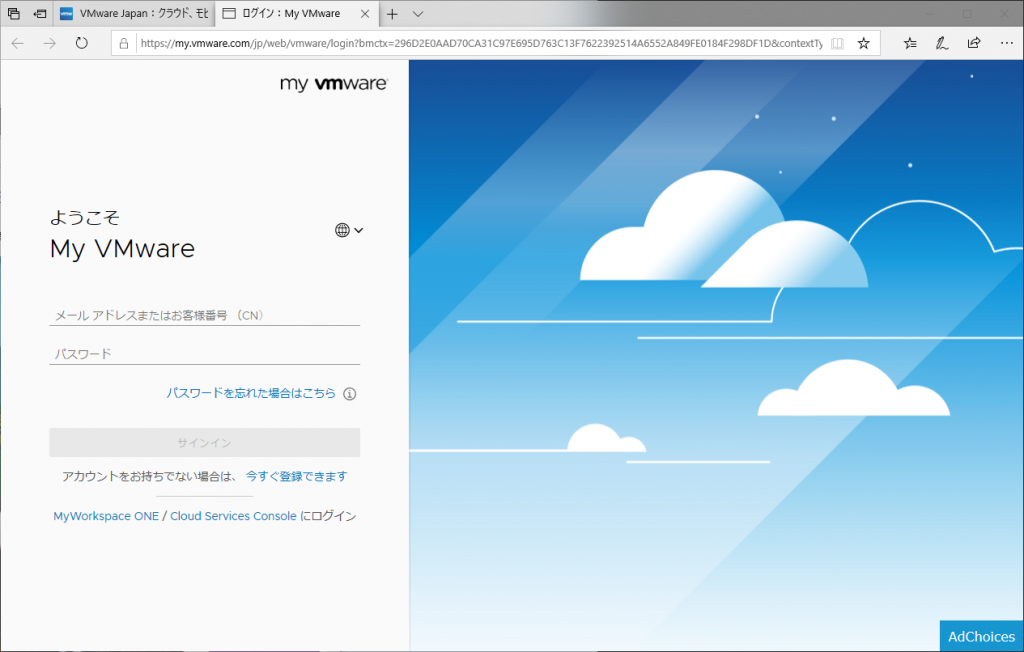1024x652 pixels.
Task: Click the set tabs aside icon
Action: [x=40, y=14]
